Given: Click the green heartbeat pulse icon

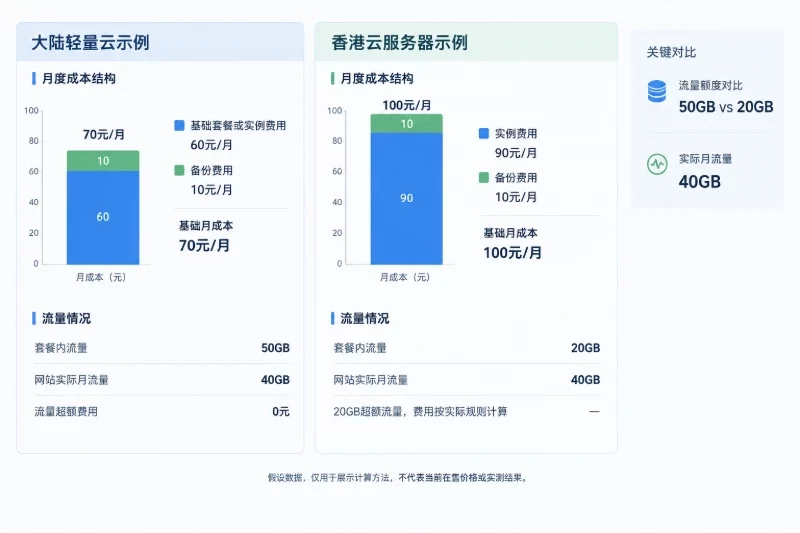Looking at the screenshot, I should click(x=657, y=164).
